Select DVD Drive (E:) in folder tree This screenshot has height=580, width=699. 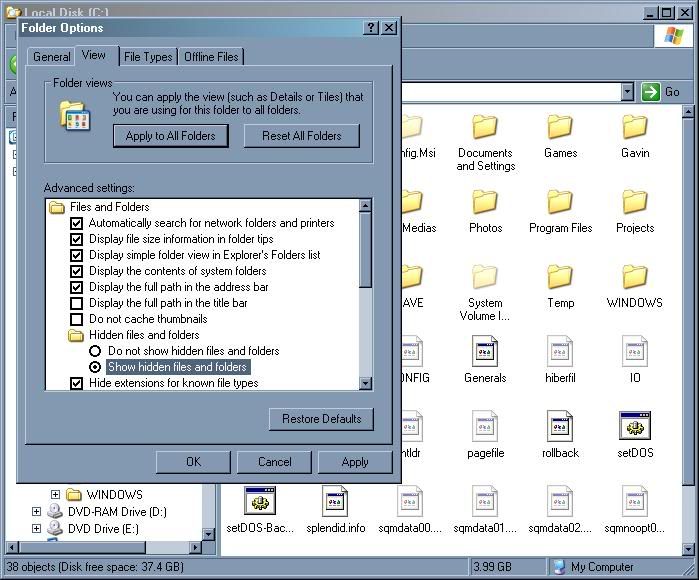[103, 528]
